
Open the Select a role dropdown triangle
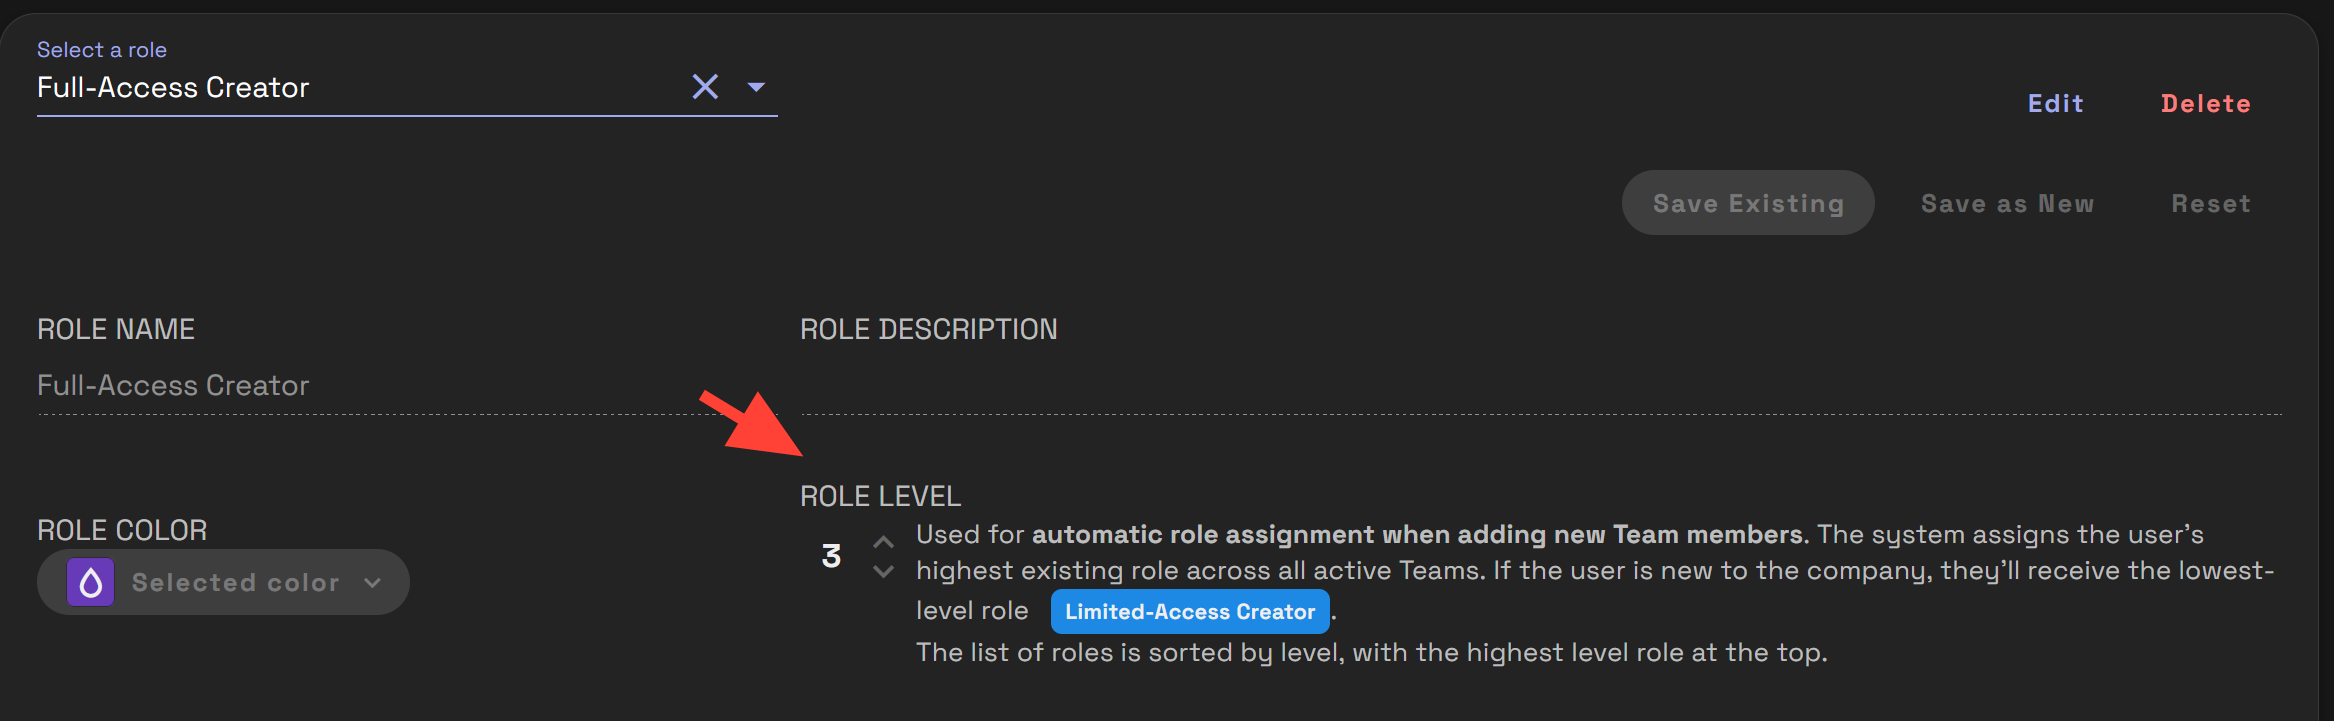[757, 88]
